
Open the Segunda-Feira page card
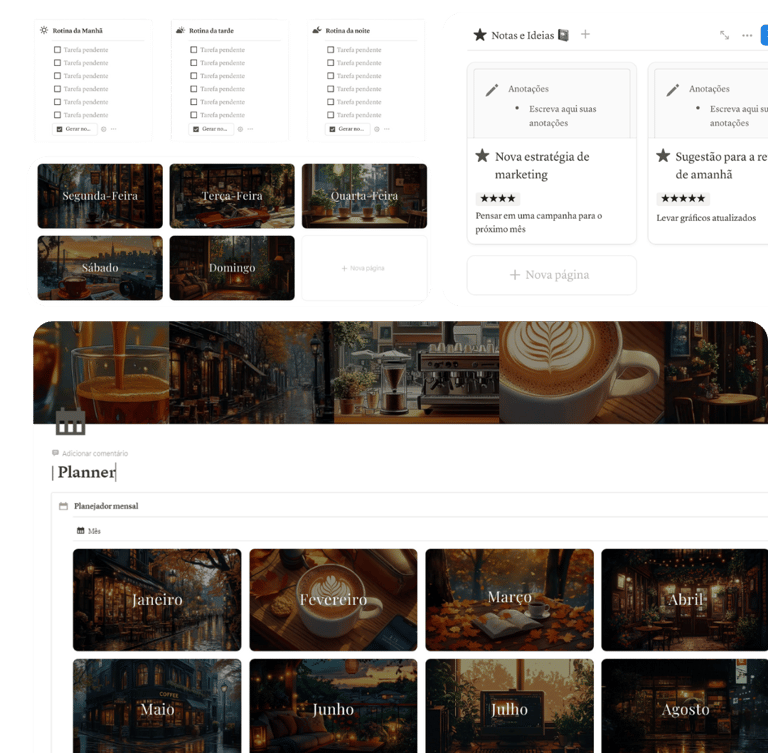(x=100, y=196)
